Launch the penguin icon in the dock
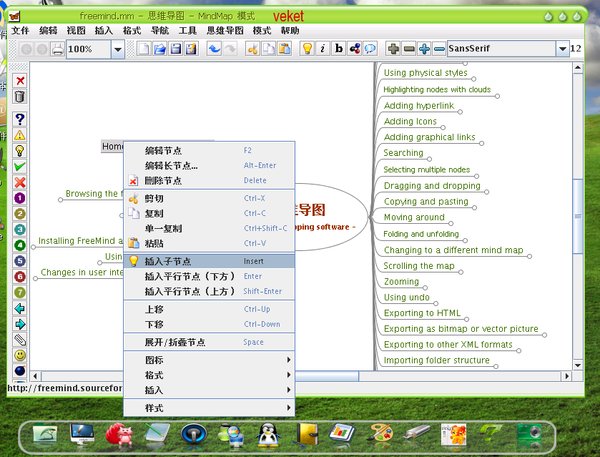Screen dimensions: 600x457 [x=268, y=435]
